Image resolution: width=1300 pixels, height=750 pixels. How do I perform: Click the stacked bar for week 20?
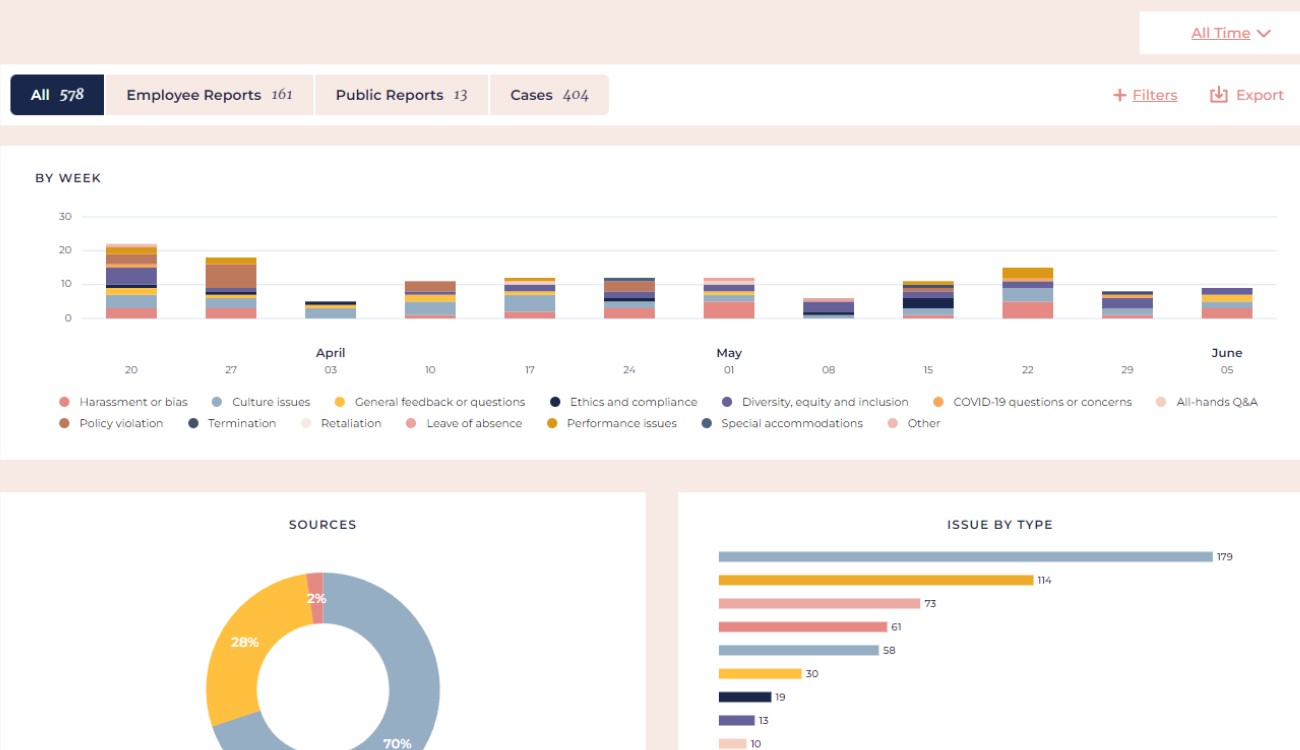[131, 281]
